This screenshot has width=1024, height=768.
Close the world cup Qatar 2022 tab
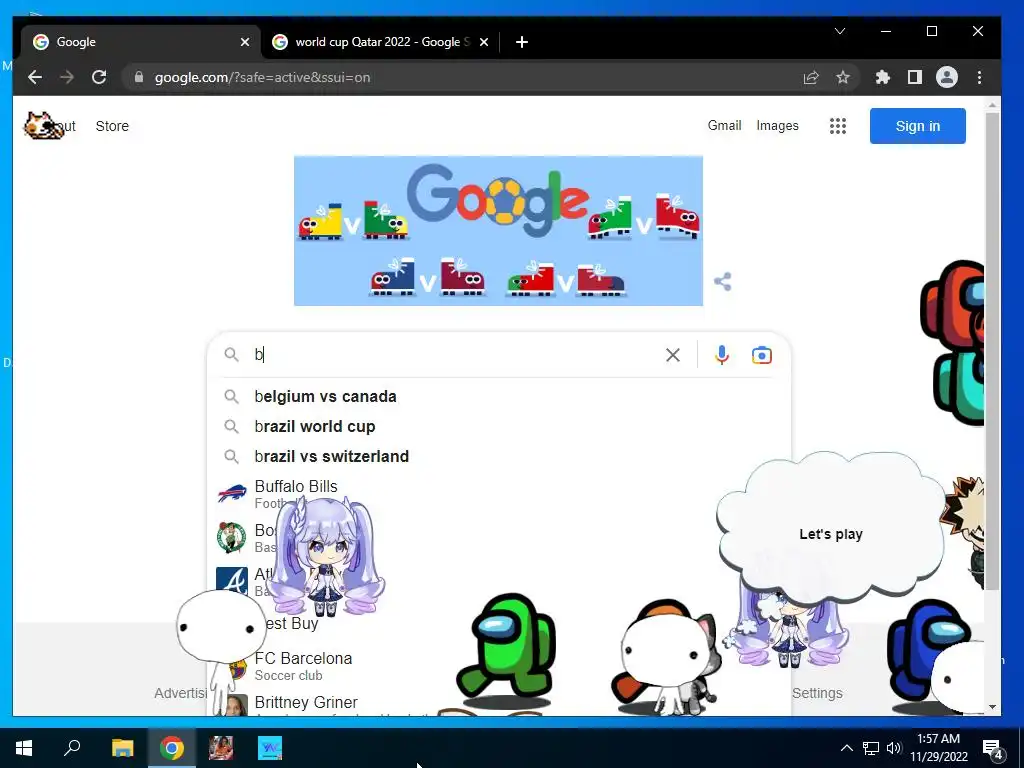pos(484,42)
